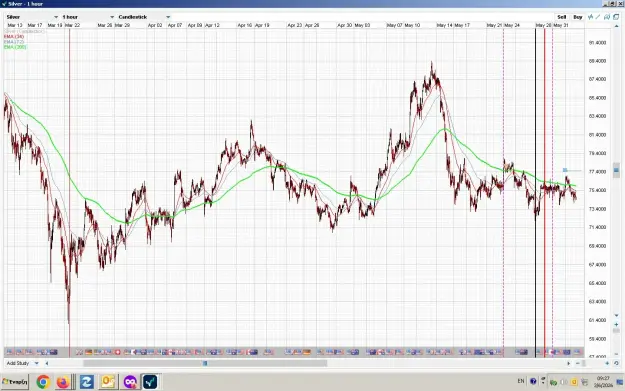
Task: Click the horizontal zoom out minus icon
Action: (578, 363)
